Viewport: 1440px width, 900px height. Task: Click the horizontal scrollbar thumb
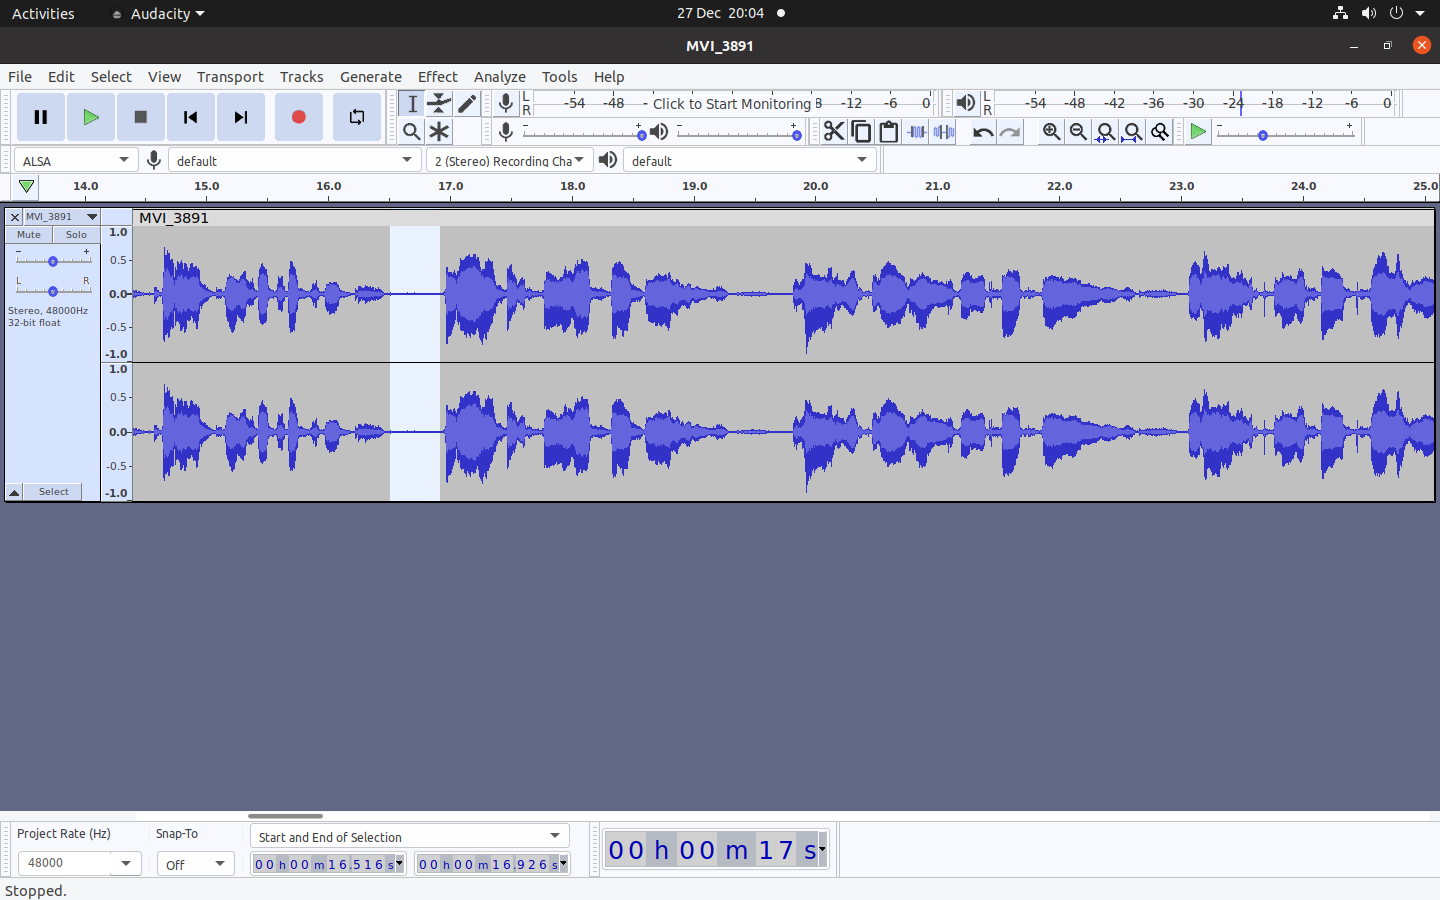pyautogui.click(x=285, y=816)
